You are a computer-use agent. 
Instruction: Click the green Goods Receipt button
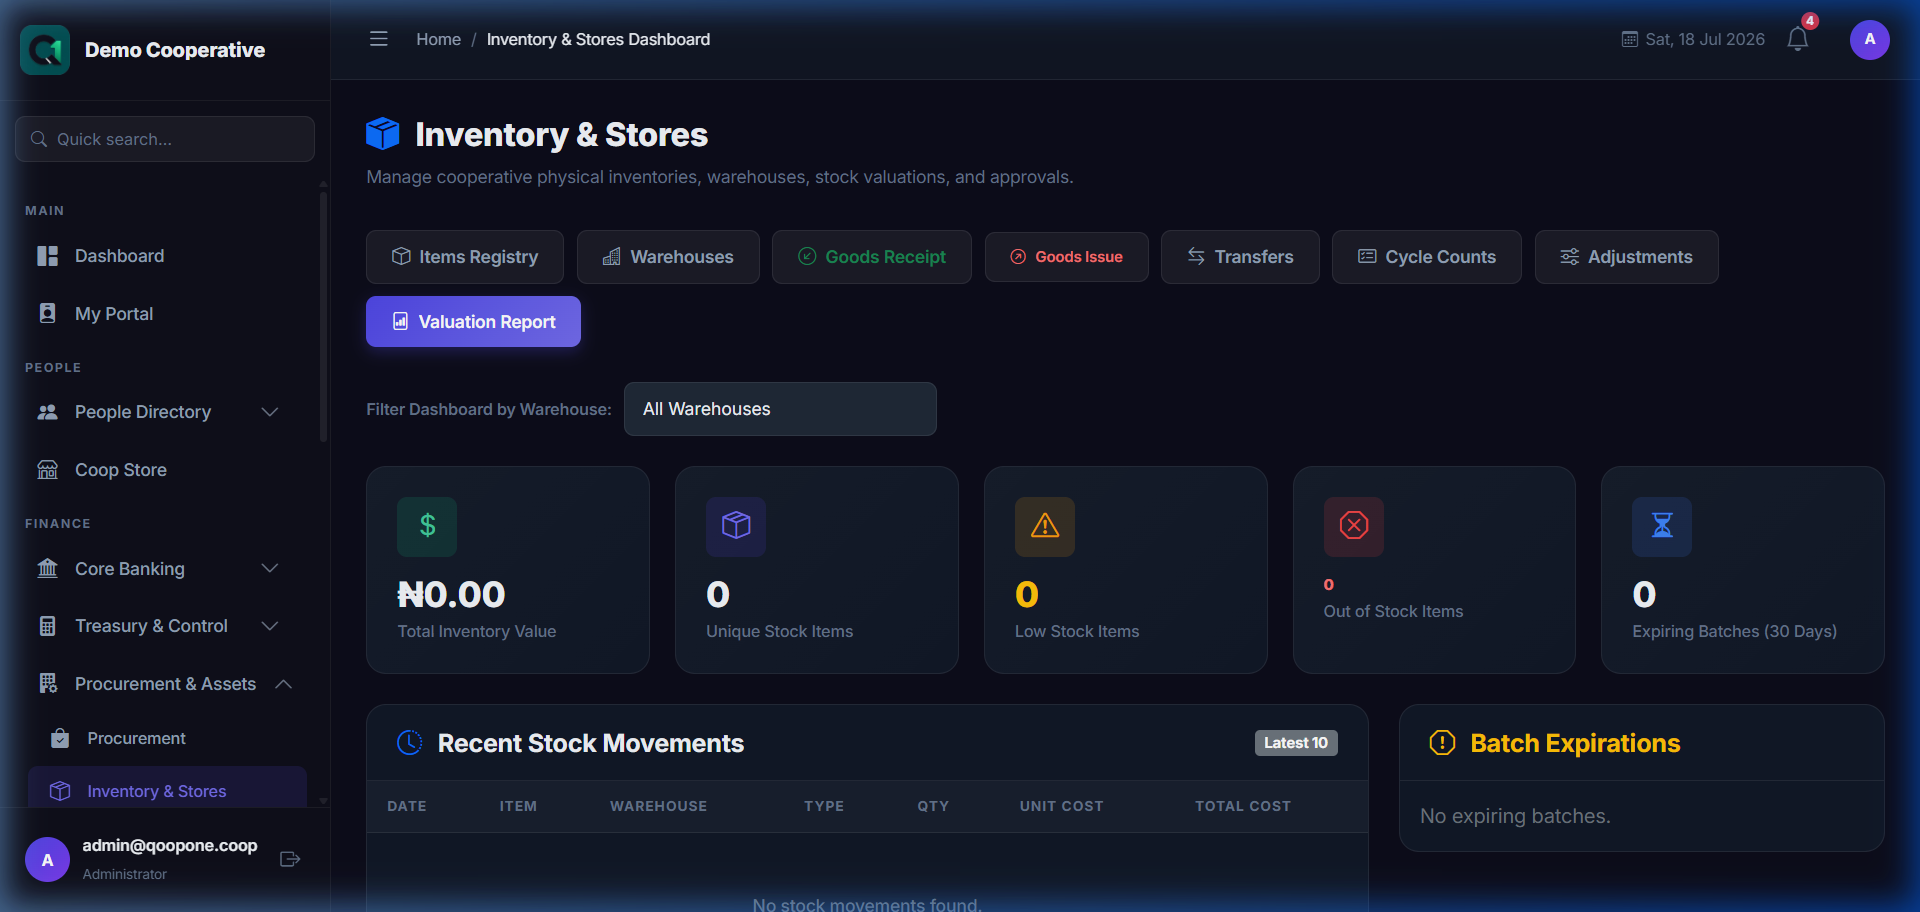click(x=872, y=257)
